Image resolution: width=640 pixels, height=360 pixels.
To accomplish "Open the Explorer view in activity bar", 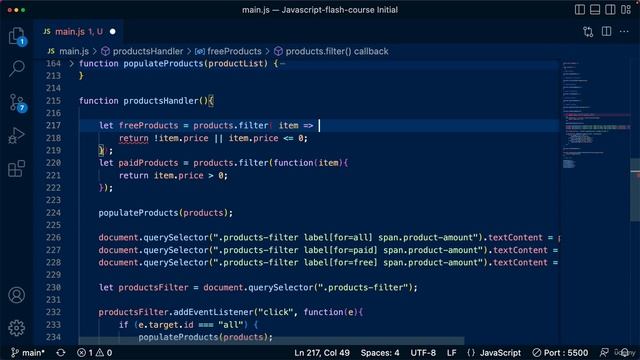I will point(16,36).
